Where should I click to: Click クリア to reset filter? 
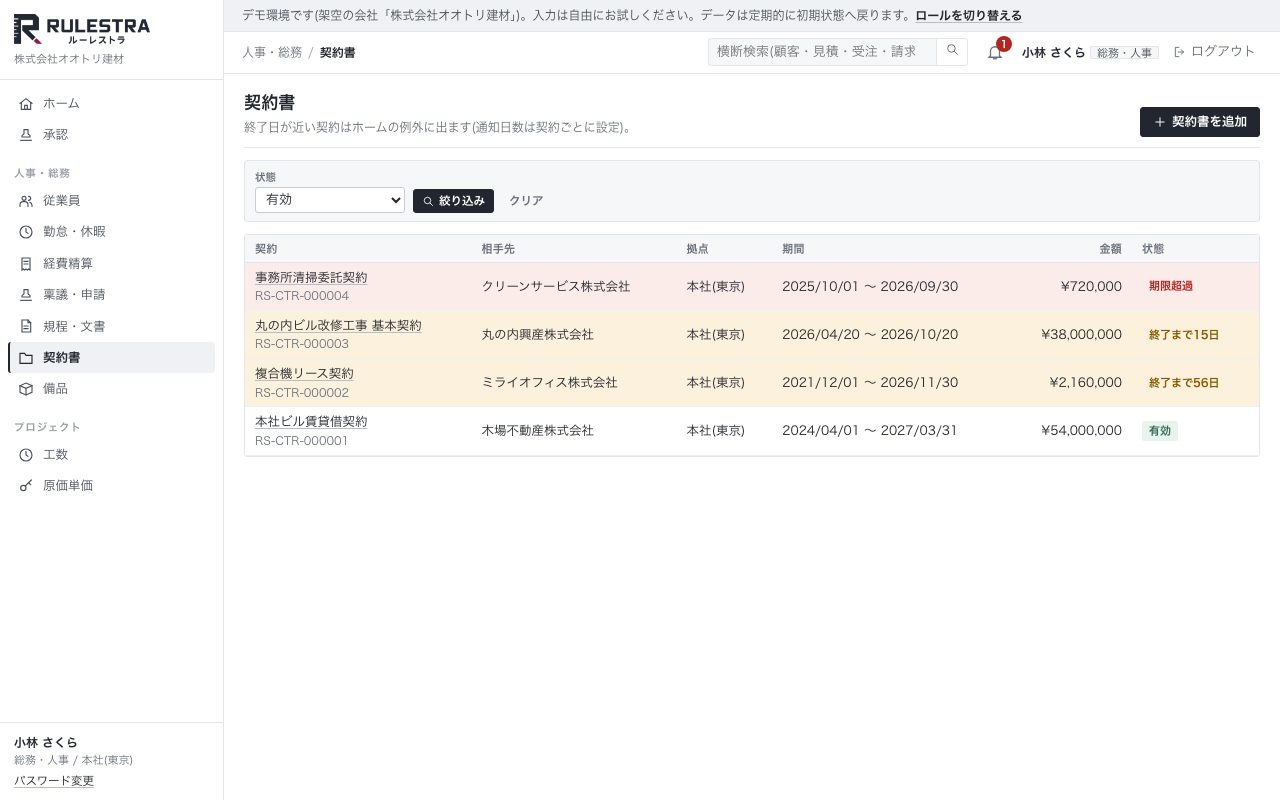pos(526,201)
